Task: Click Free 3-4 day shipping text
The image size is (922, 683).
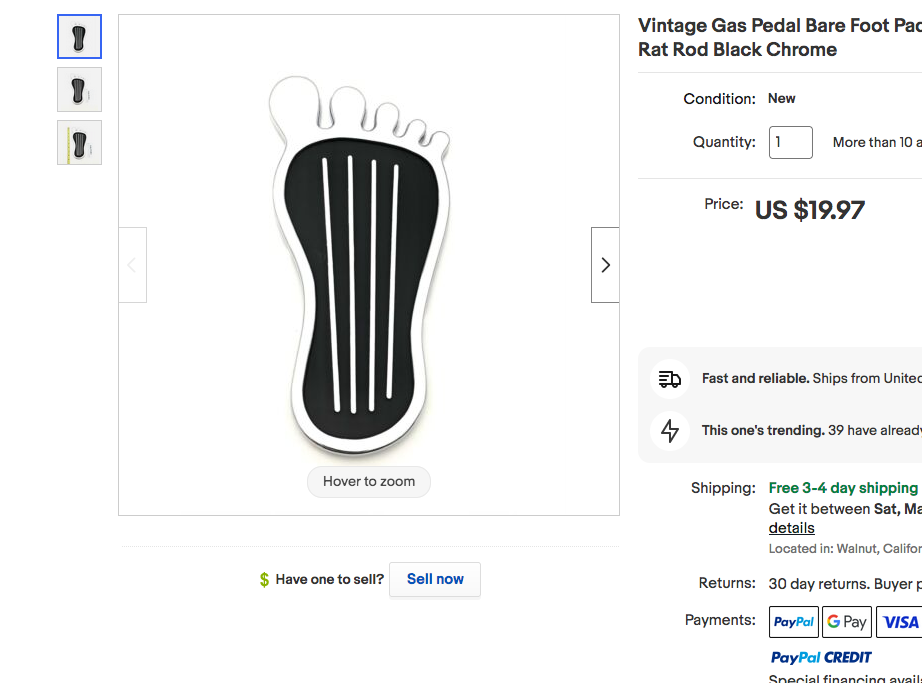Action: click(843, 488)
